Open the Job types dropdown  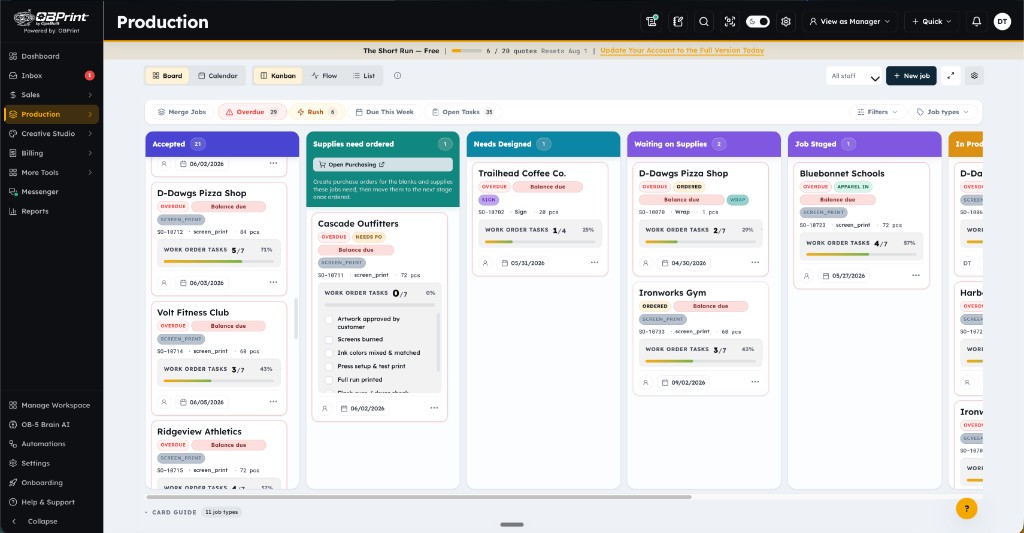click(x=942, y=112)
